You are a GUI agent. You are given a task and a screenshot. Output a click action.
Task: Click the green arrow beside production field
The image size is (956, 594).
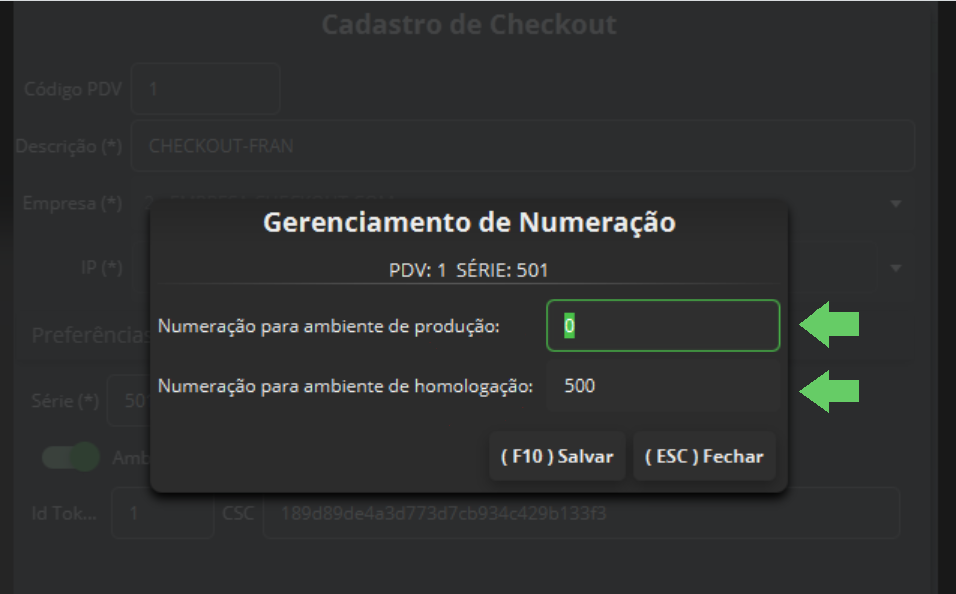[x=829, y=324]
